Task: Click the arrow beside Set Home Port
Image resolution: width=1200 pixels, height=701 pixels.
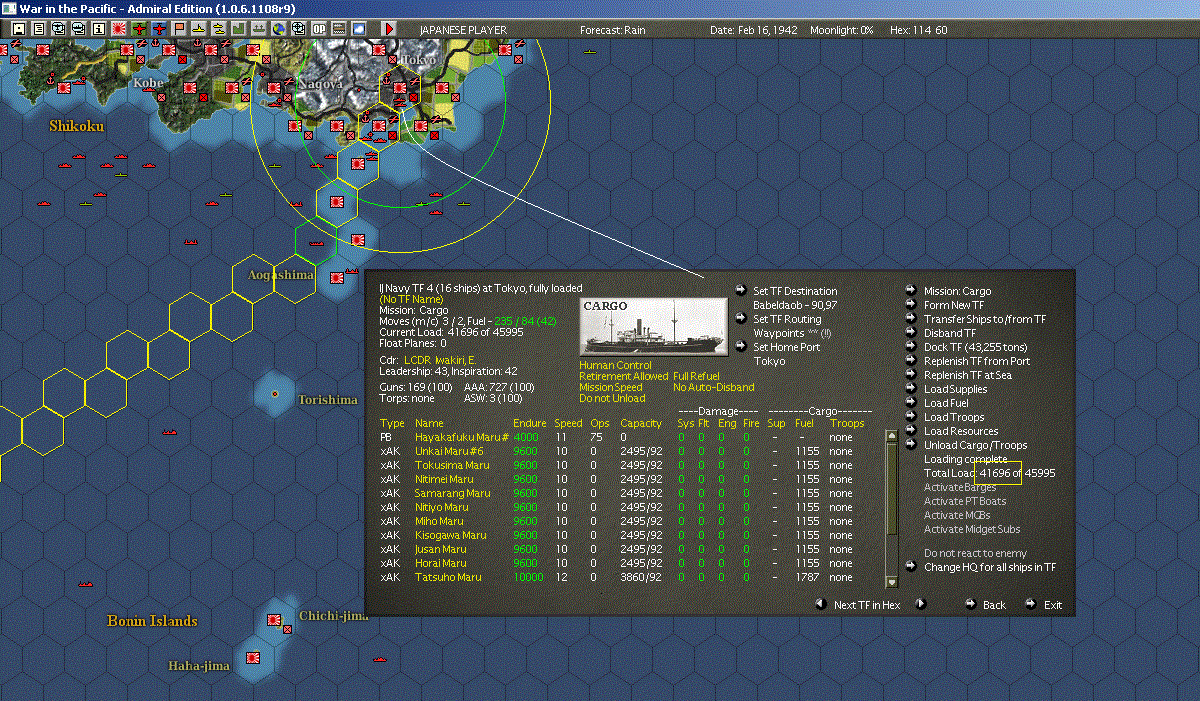Action: tap(739, 347)
